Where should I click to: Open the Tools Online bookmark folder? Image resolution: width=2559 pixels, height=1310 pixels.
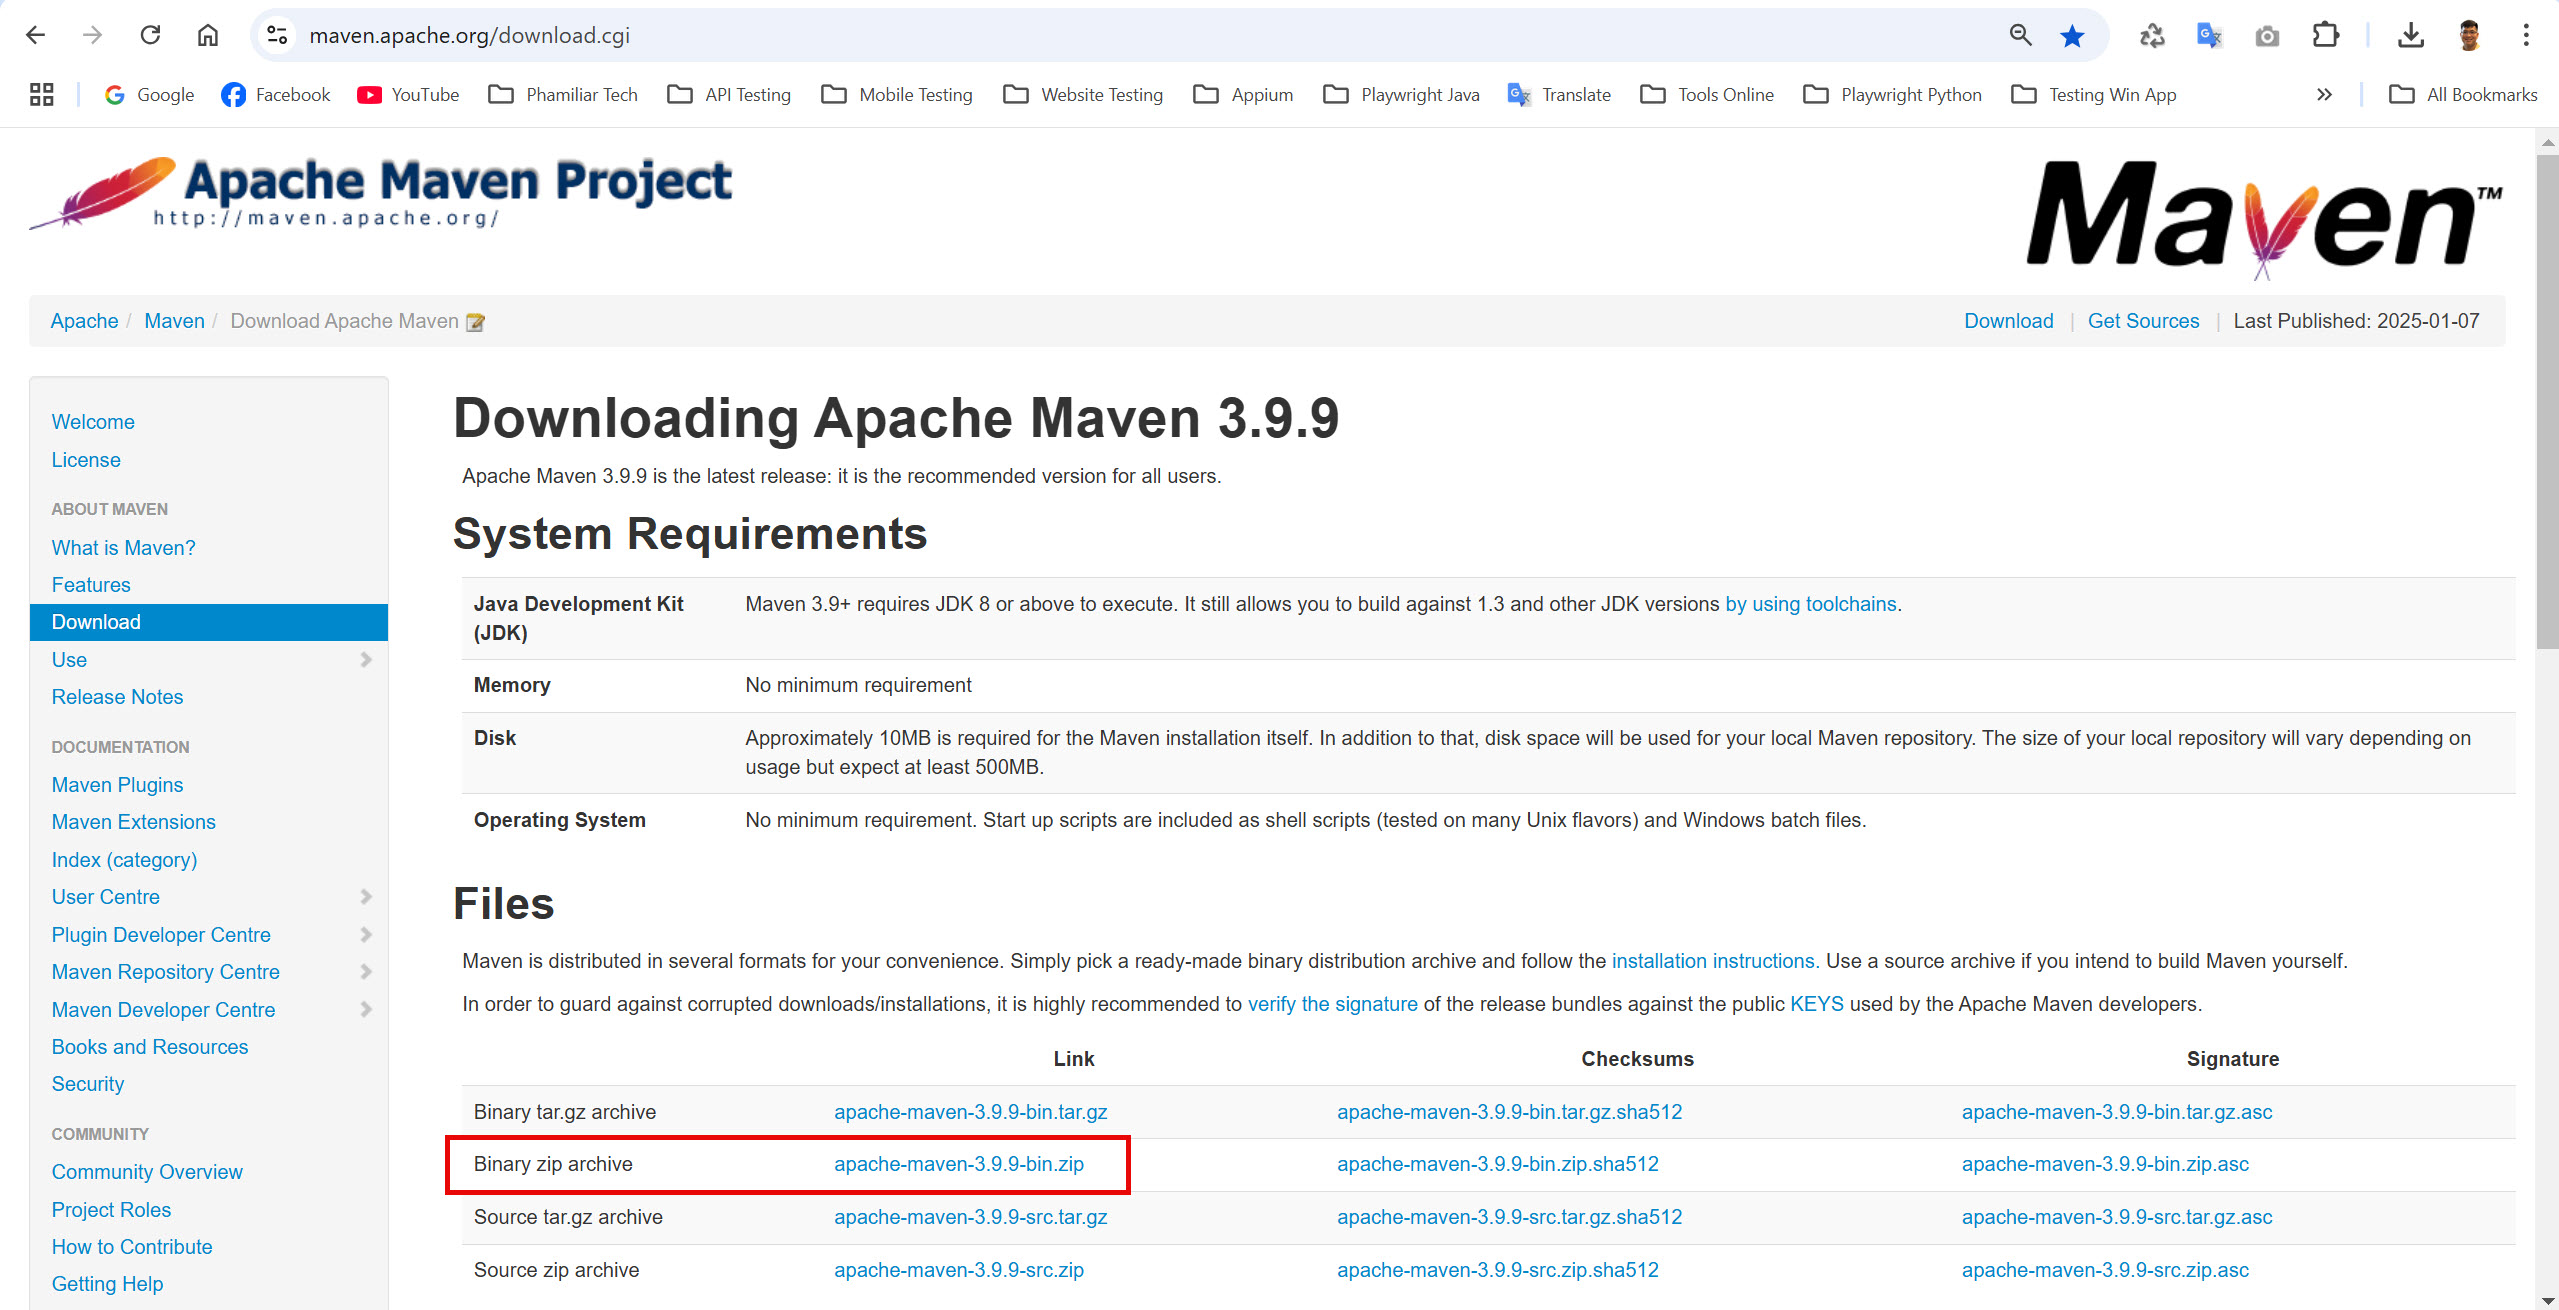coord(1707,94)
